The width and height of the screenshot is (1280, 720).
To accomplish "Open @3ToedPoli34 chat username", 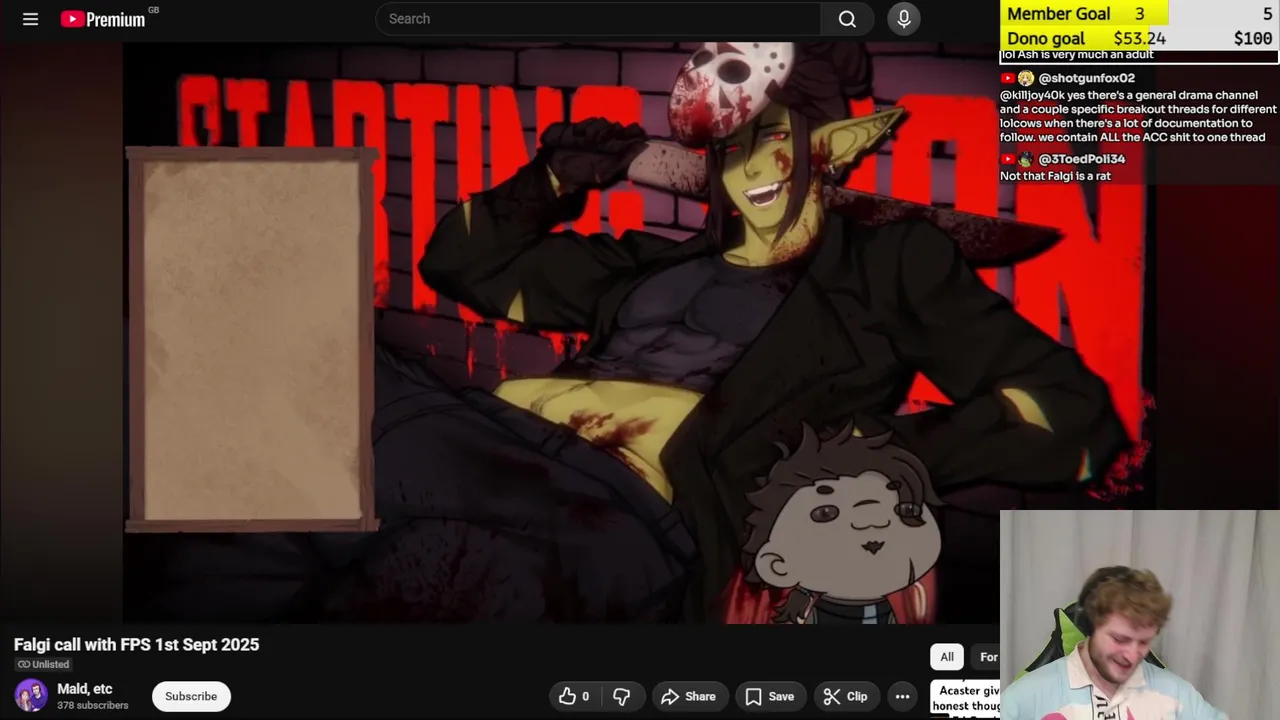I will point(1081,159).
